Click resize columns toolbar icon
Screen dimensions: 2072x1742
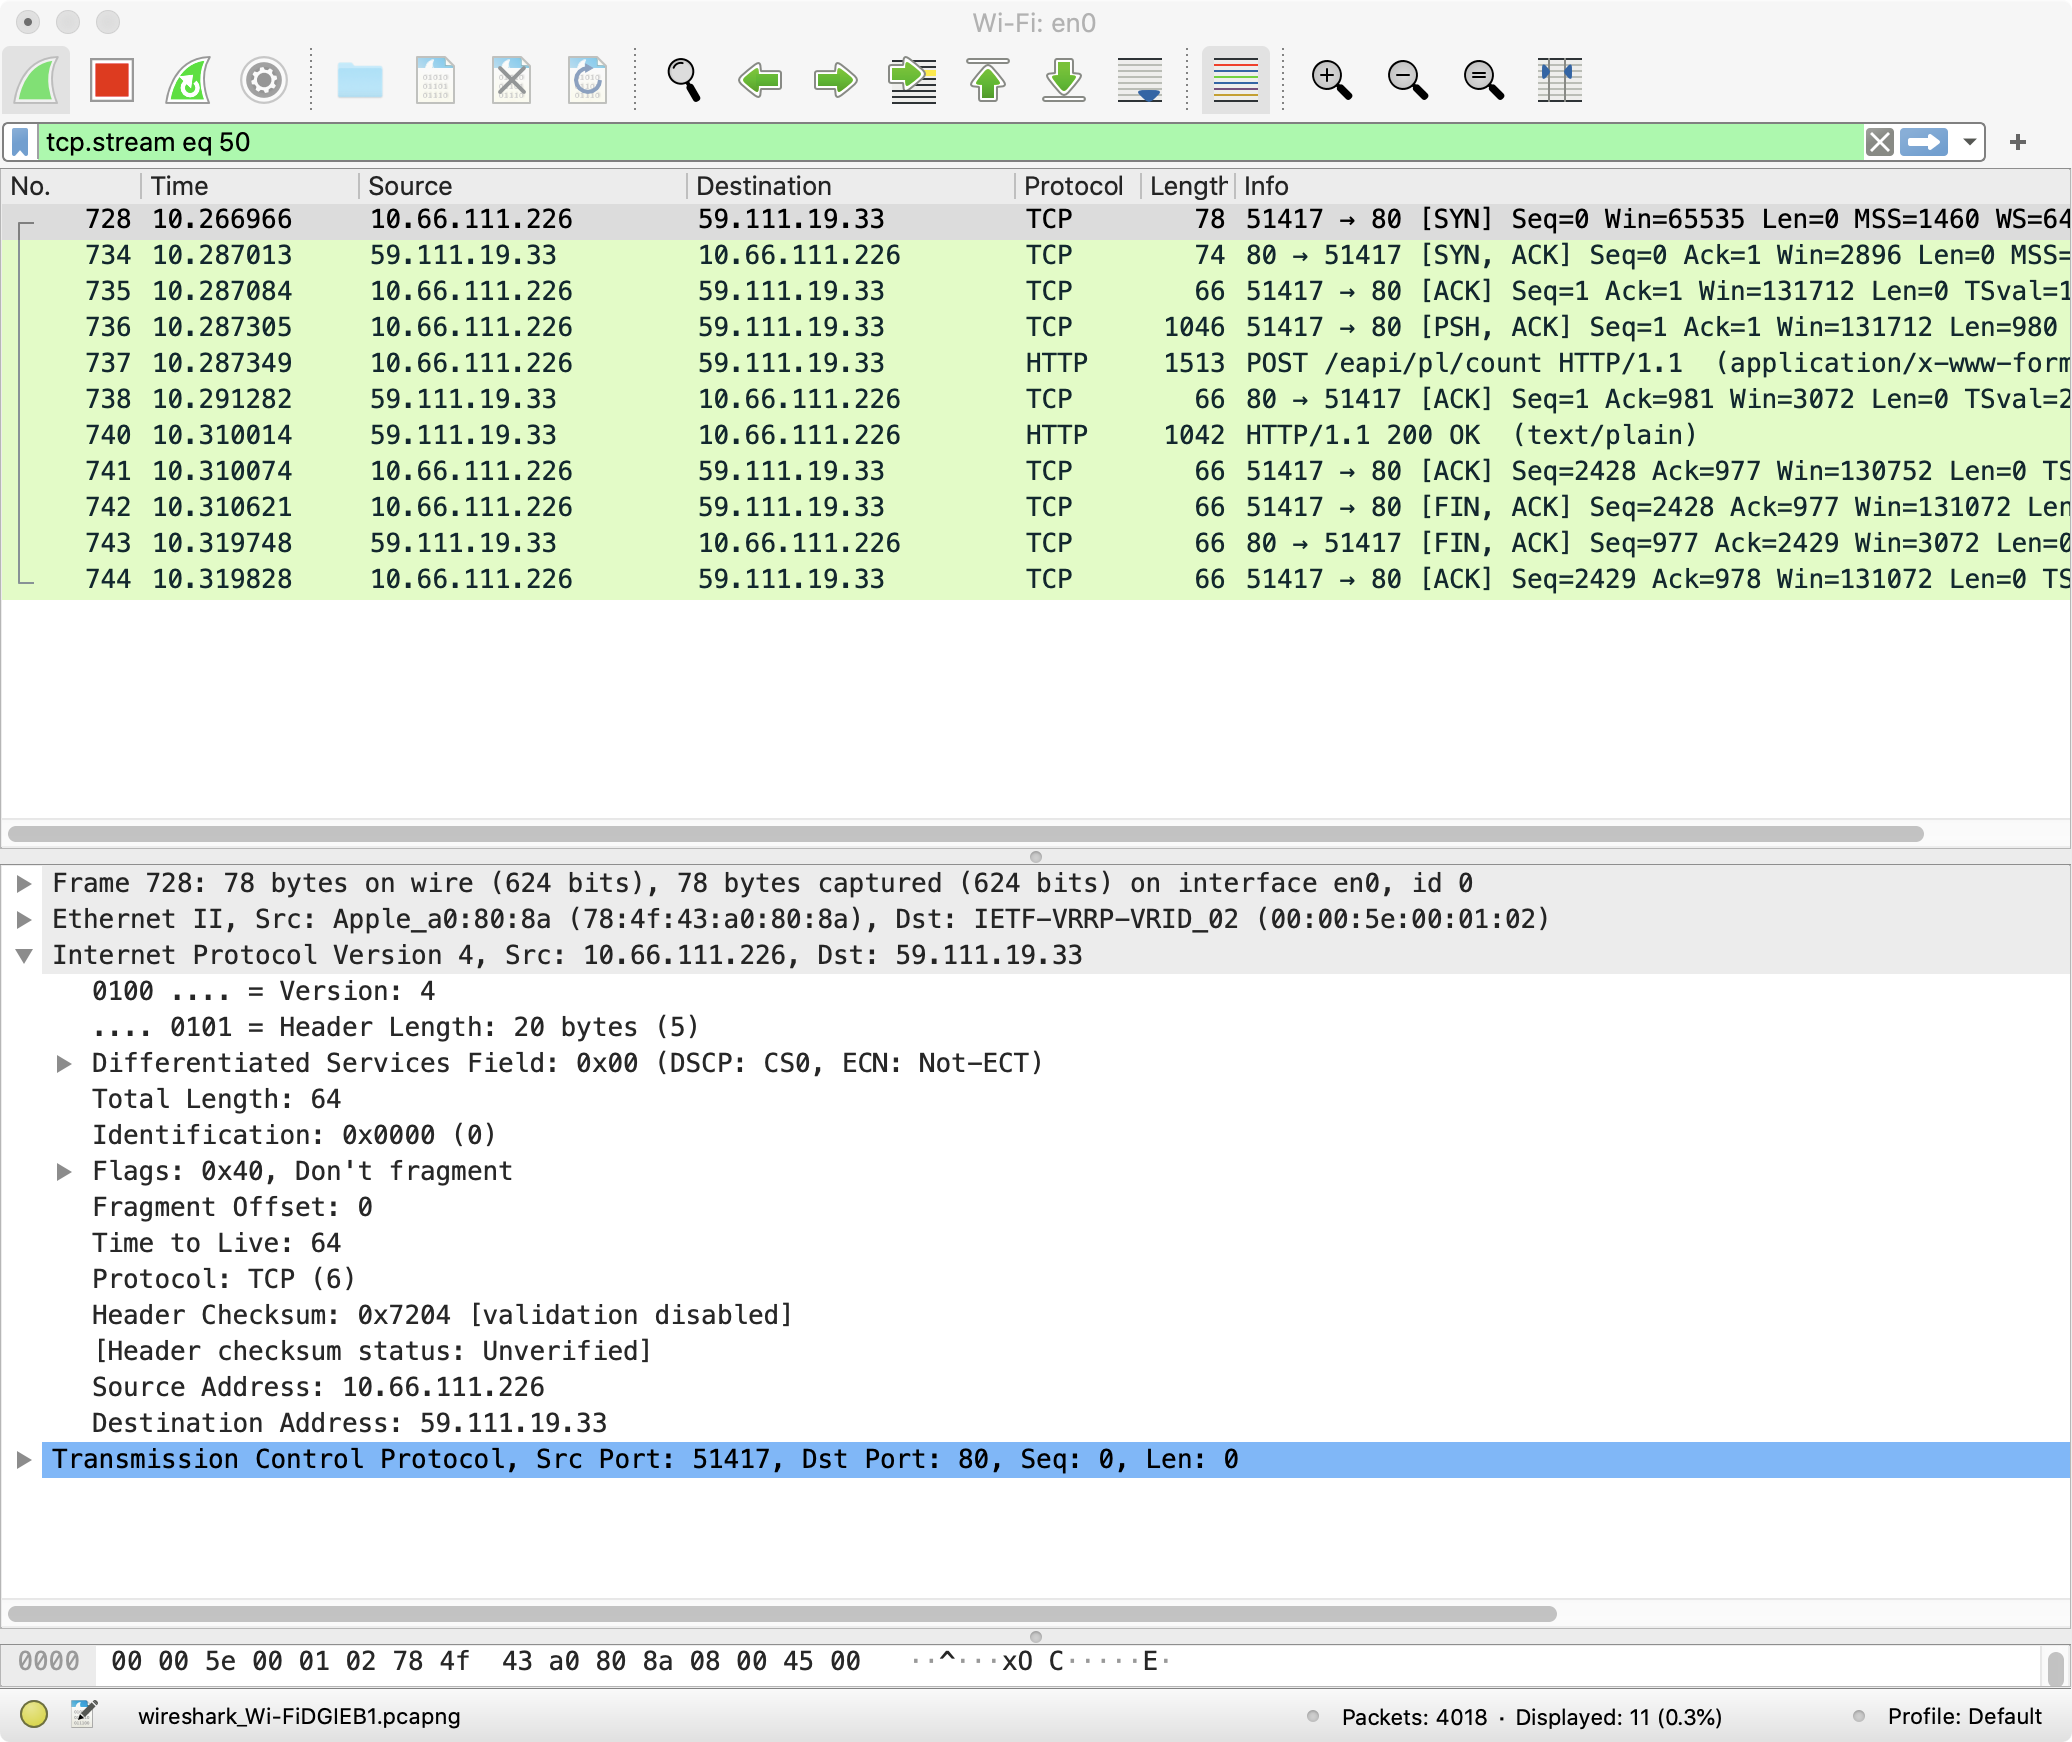(1559, 80)
